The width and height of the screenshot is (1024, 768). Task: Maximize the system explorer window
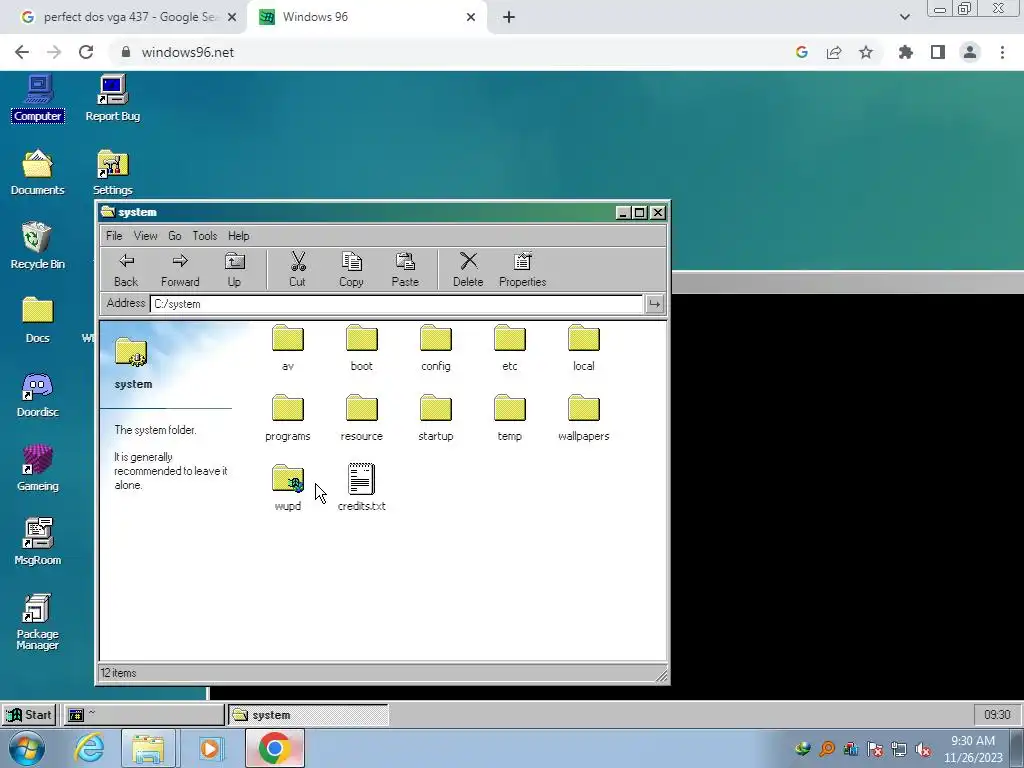pos(640,213)
